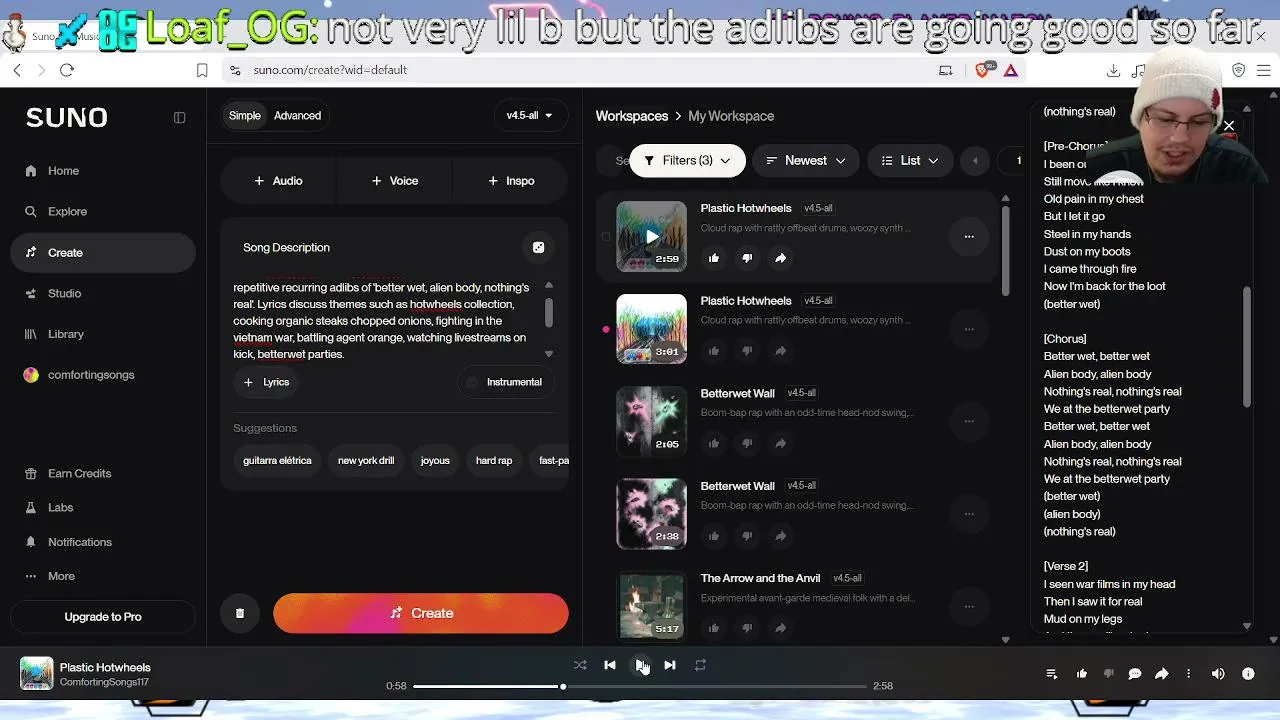Seek within the song progress bar

coord(640,686)
